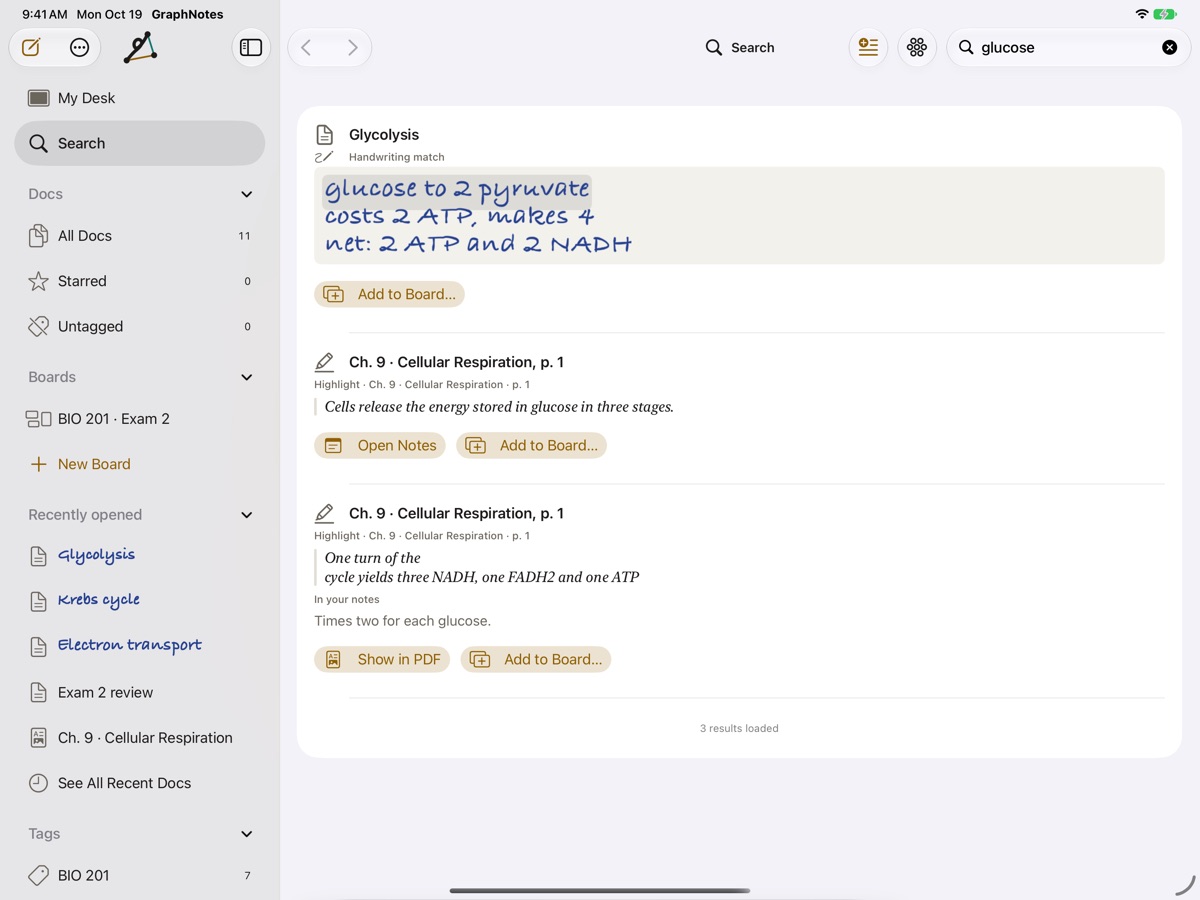Add the NADH highlight result to a board

pos(535,660)
